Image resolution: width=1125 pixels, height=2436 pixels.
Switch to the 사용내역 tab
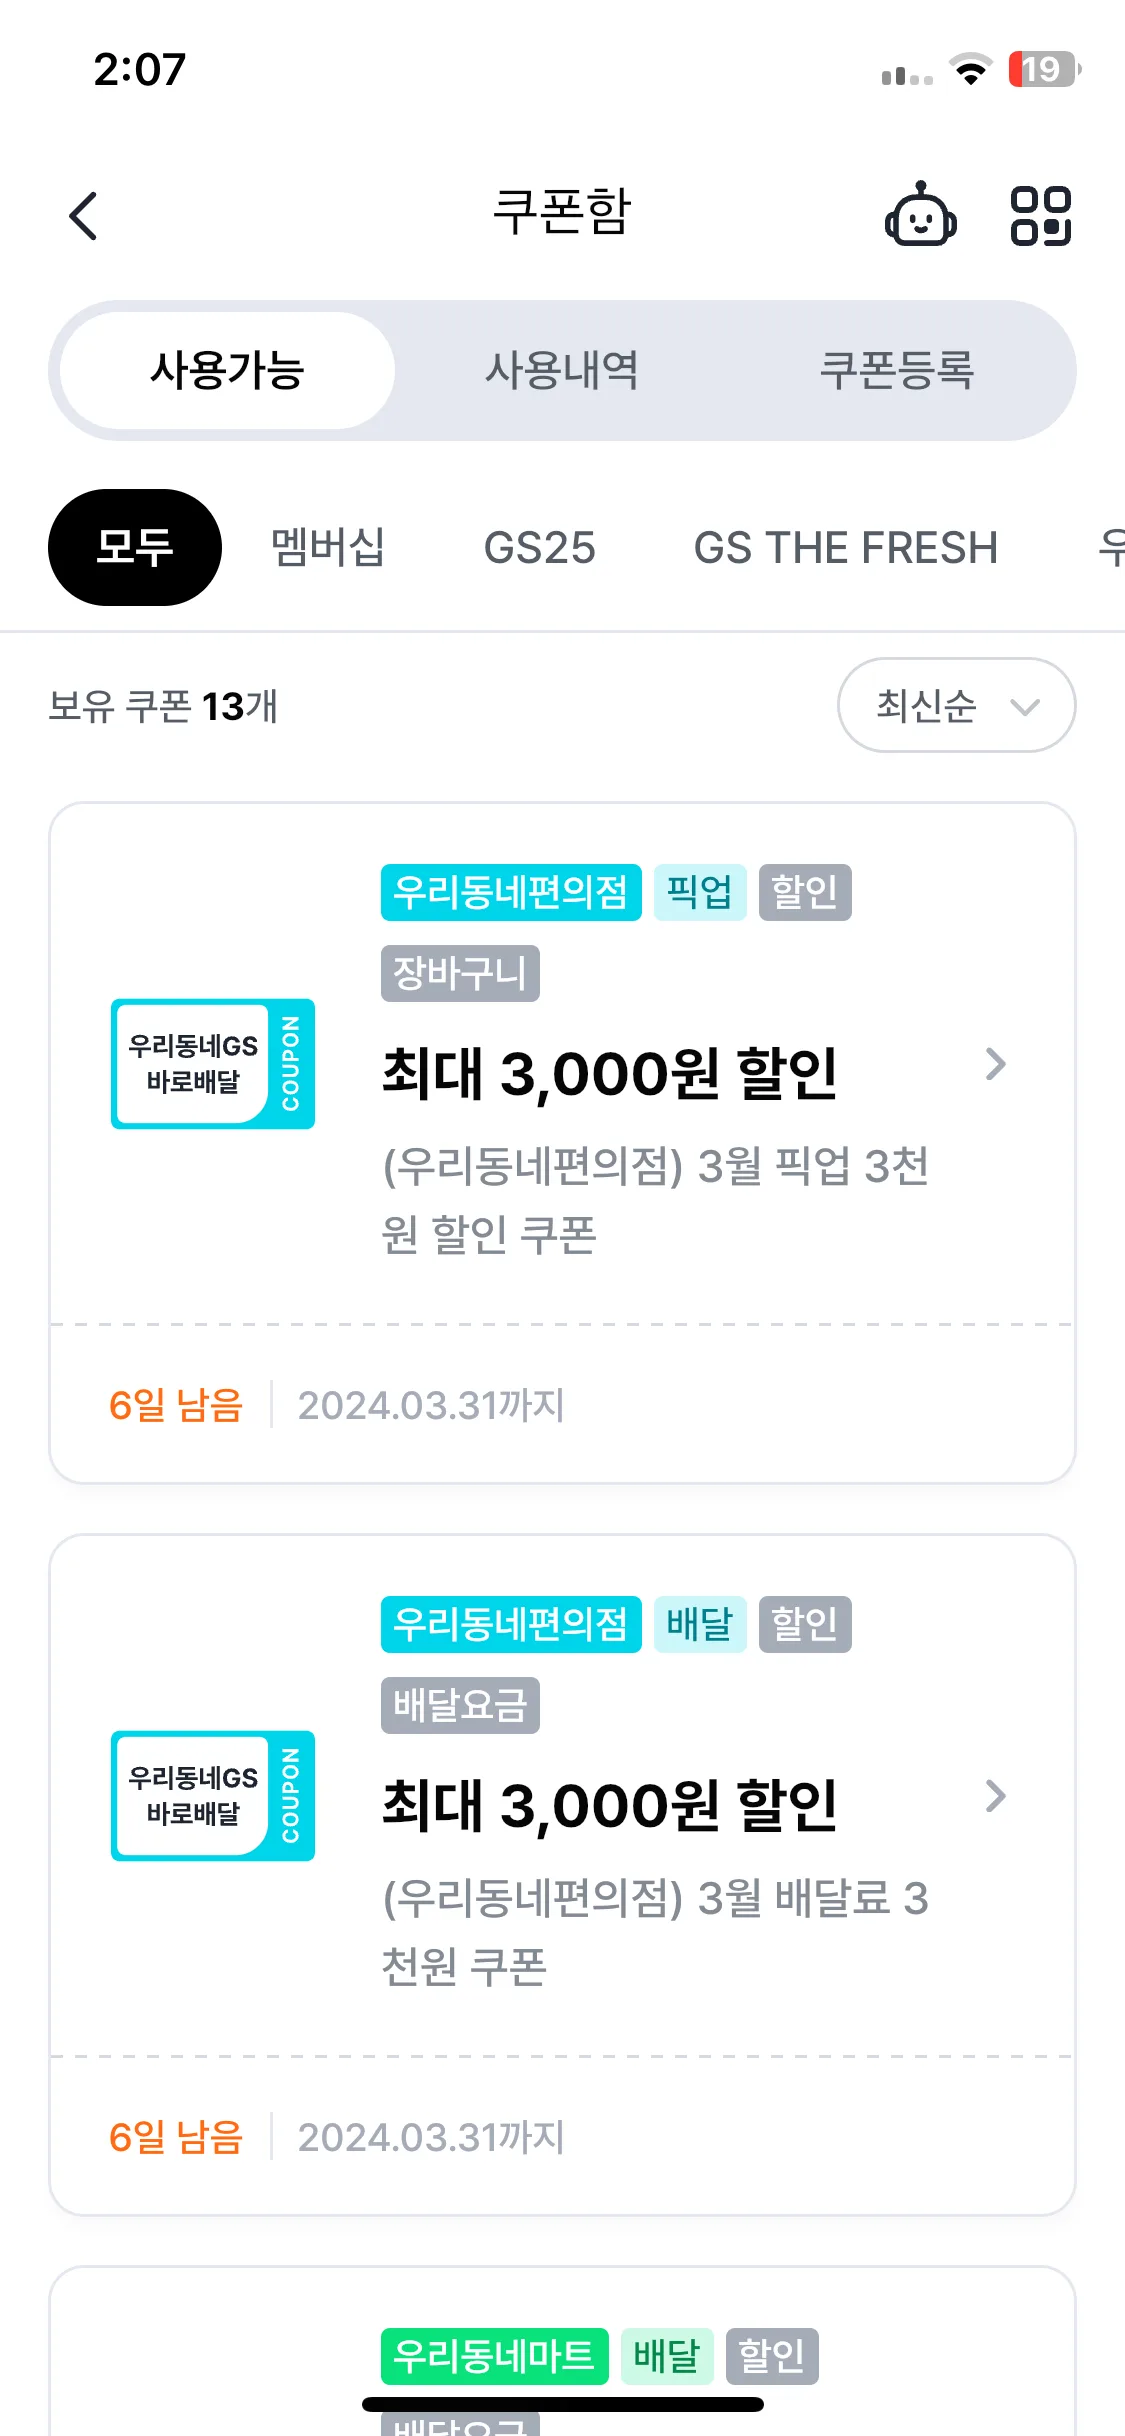point(562,371)
